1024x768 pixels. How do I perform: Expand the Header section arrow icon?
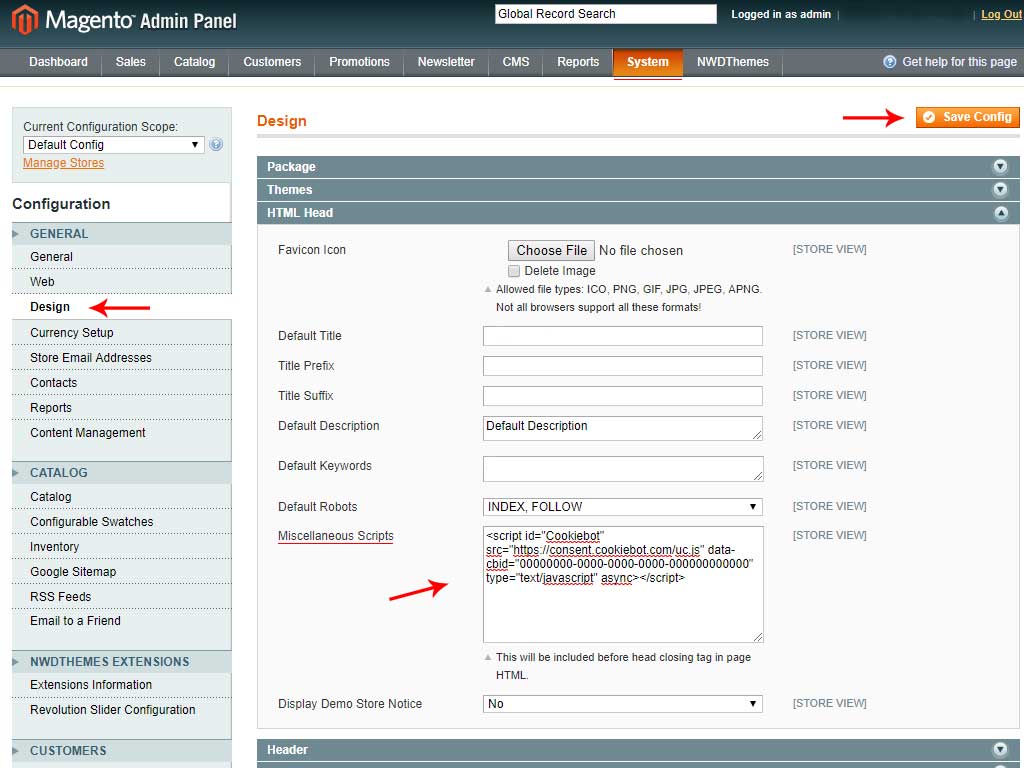click(x=1000, y=749)
